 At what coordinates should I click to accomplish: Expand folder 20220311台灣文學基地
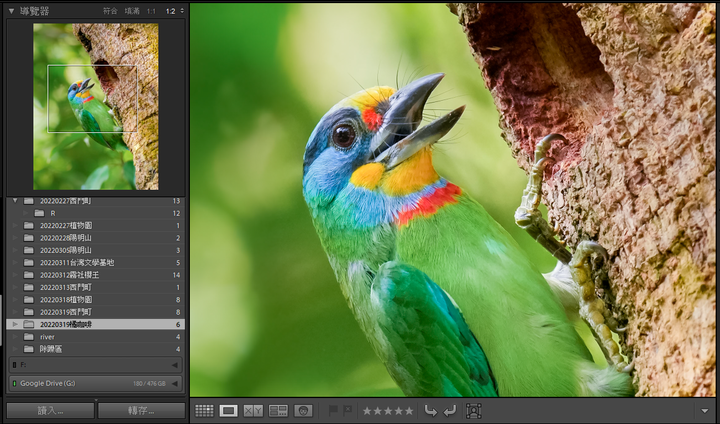pos(15,263)
